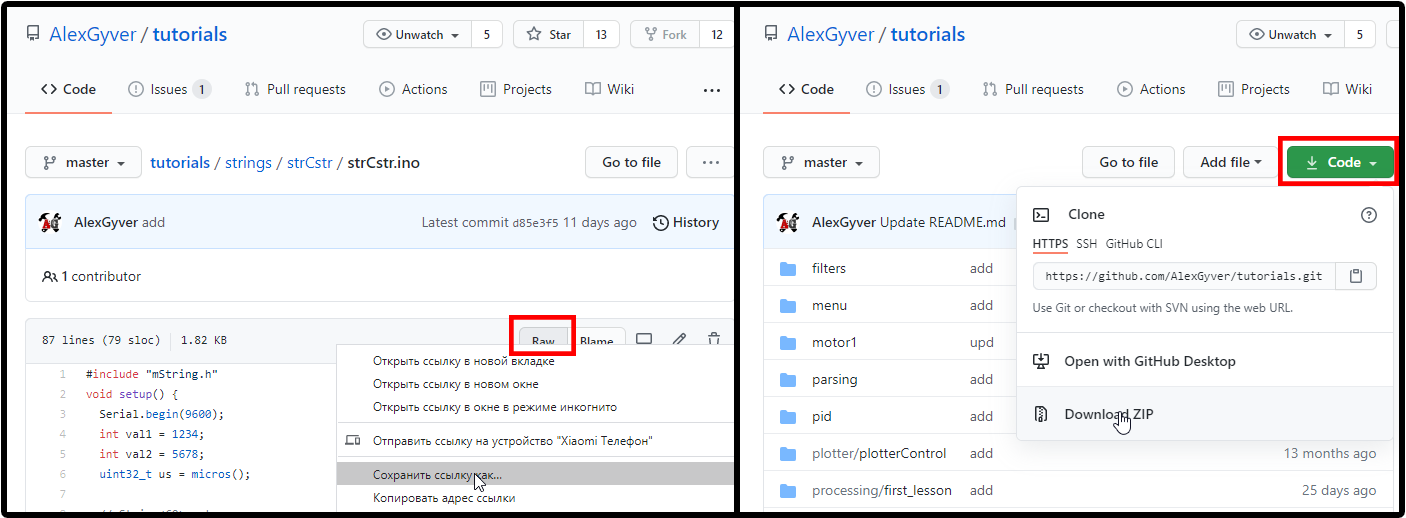Click the '1 contributor' text
The image size is (1406, 518).
[x=102, y=276]
